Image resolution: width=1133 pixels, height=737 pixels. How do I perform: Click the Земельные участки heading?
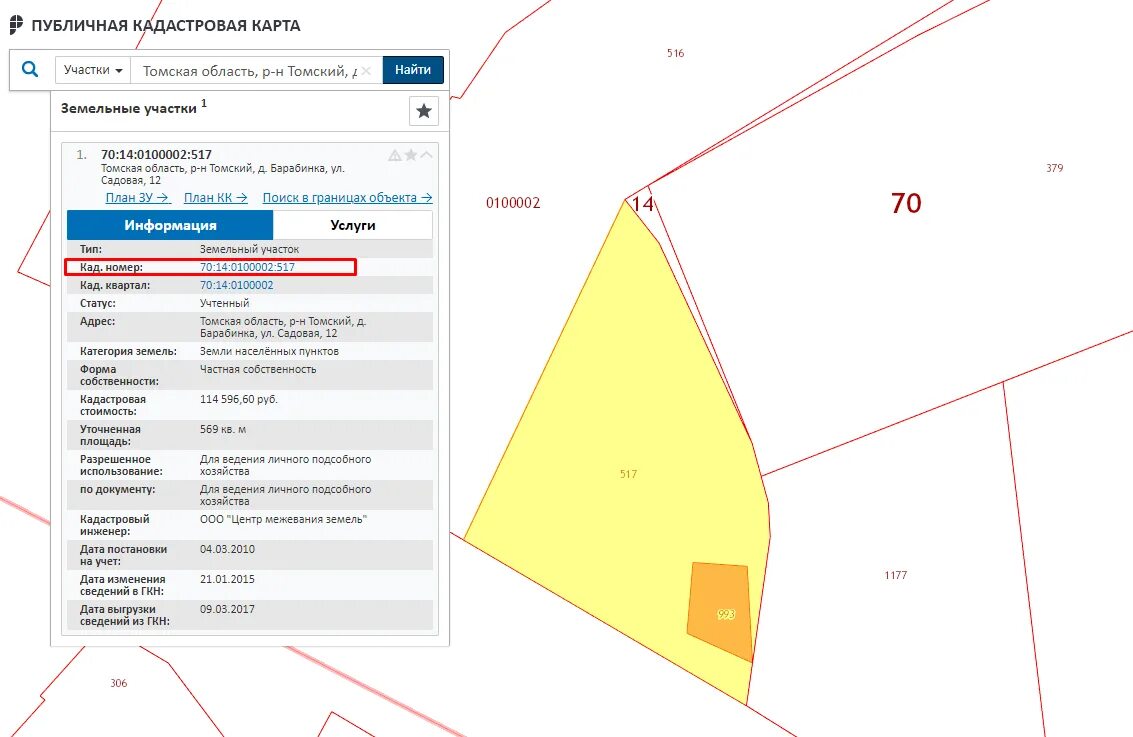[x=129, y=108]
